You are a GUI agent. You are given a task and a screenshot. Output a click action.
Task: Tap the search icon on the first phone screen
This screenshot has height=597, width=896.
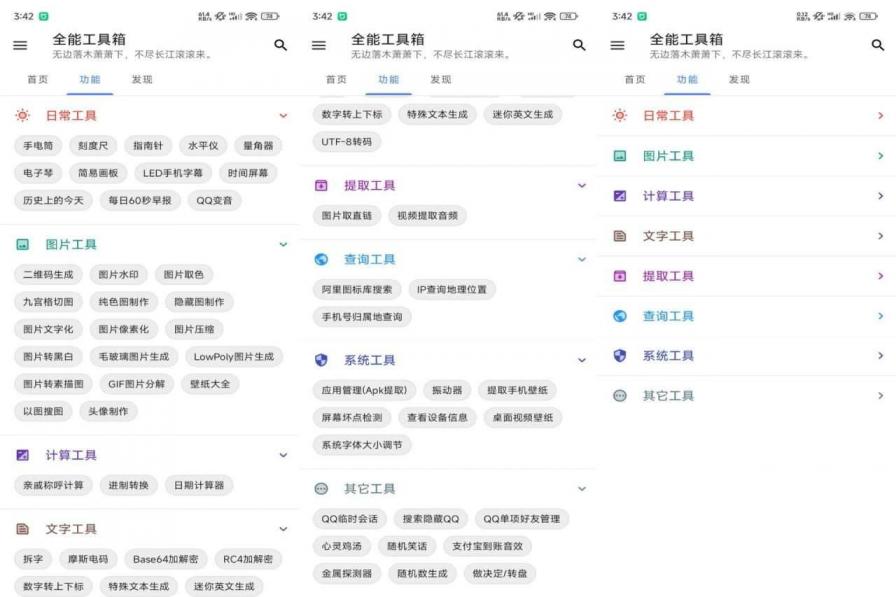pos(280,45)
